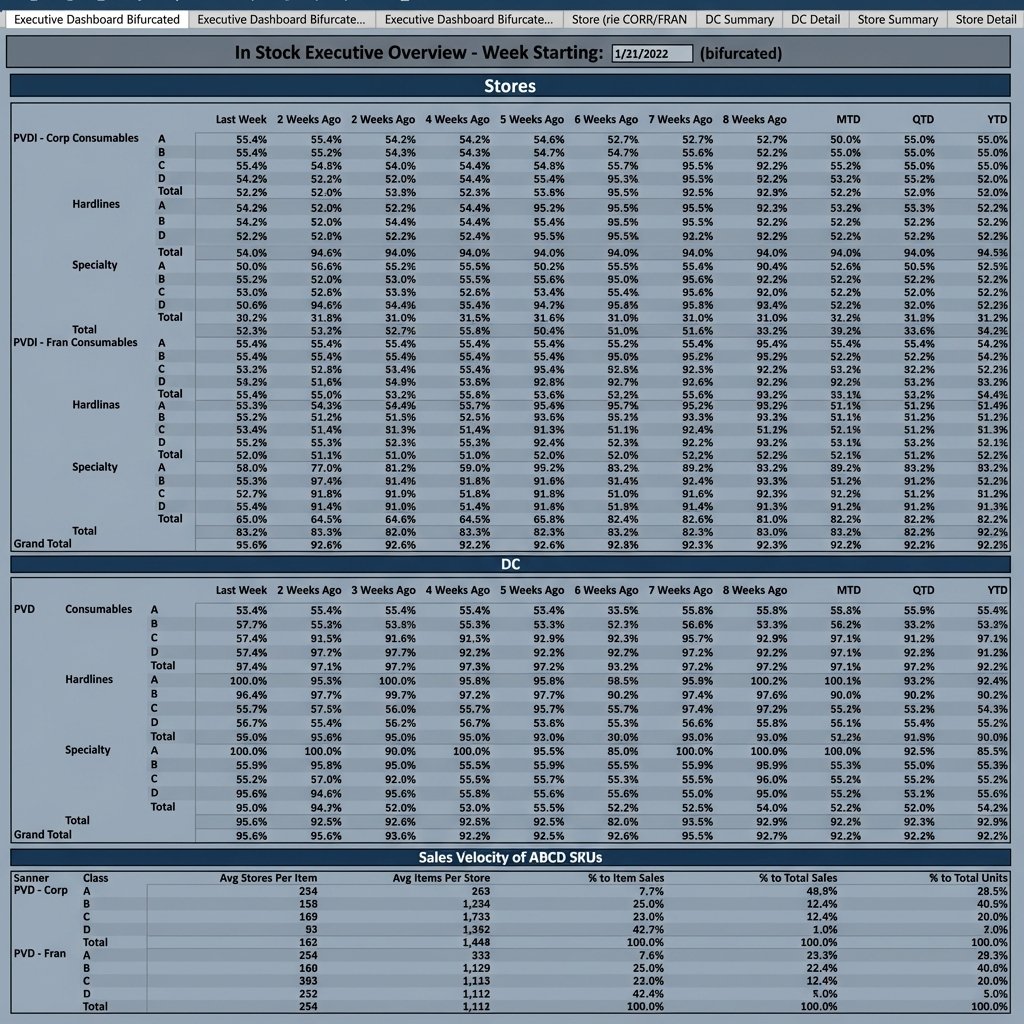Click the third Executive Dashboard Bifurcated tab

coord(468,18)
